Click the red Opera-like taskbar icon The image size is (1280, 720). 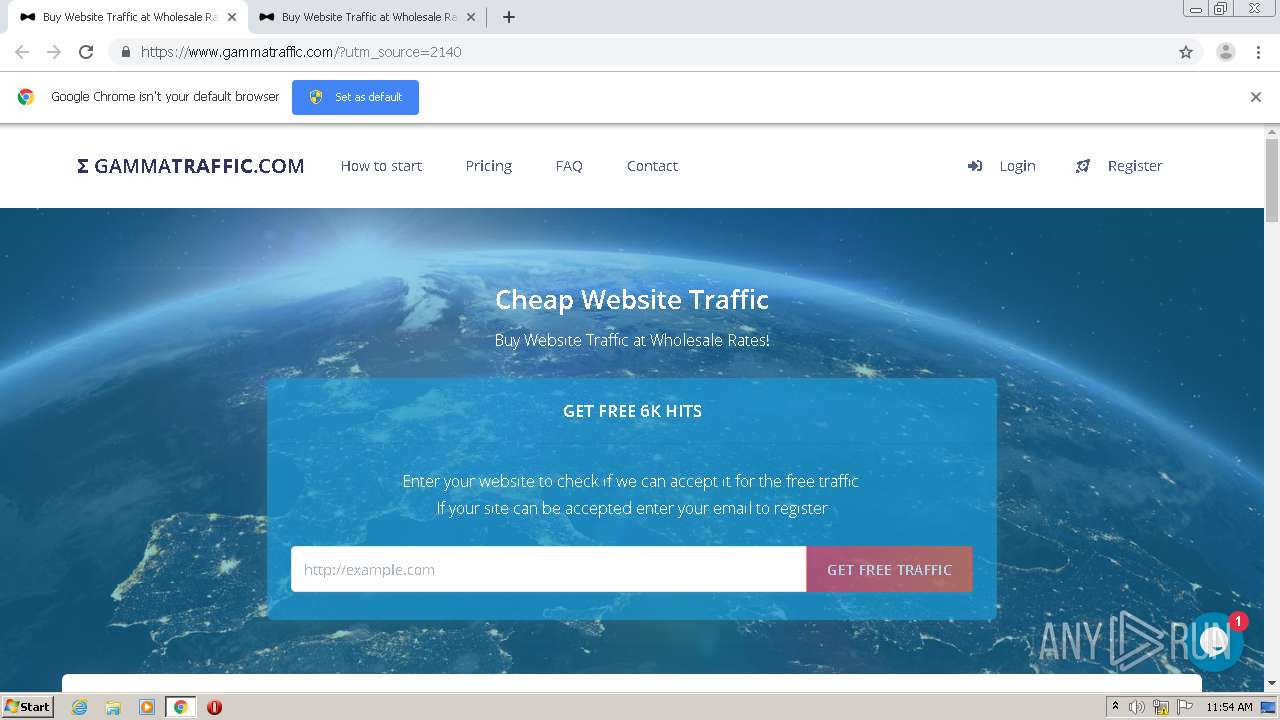click(x=214, y=707)
